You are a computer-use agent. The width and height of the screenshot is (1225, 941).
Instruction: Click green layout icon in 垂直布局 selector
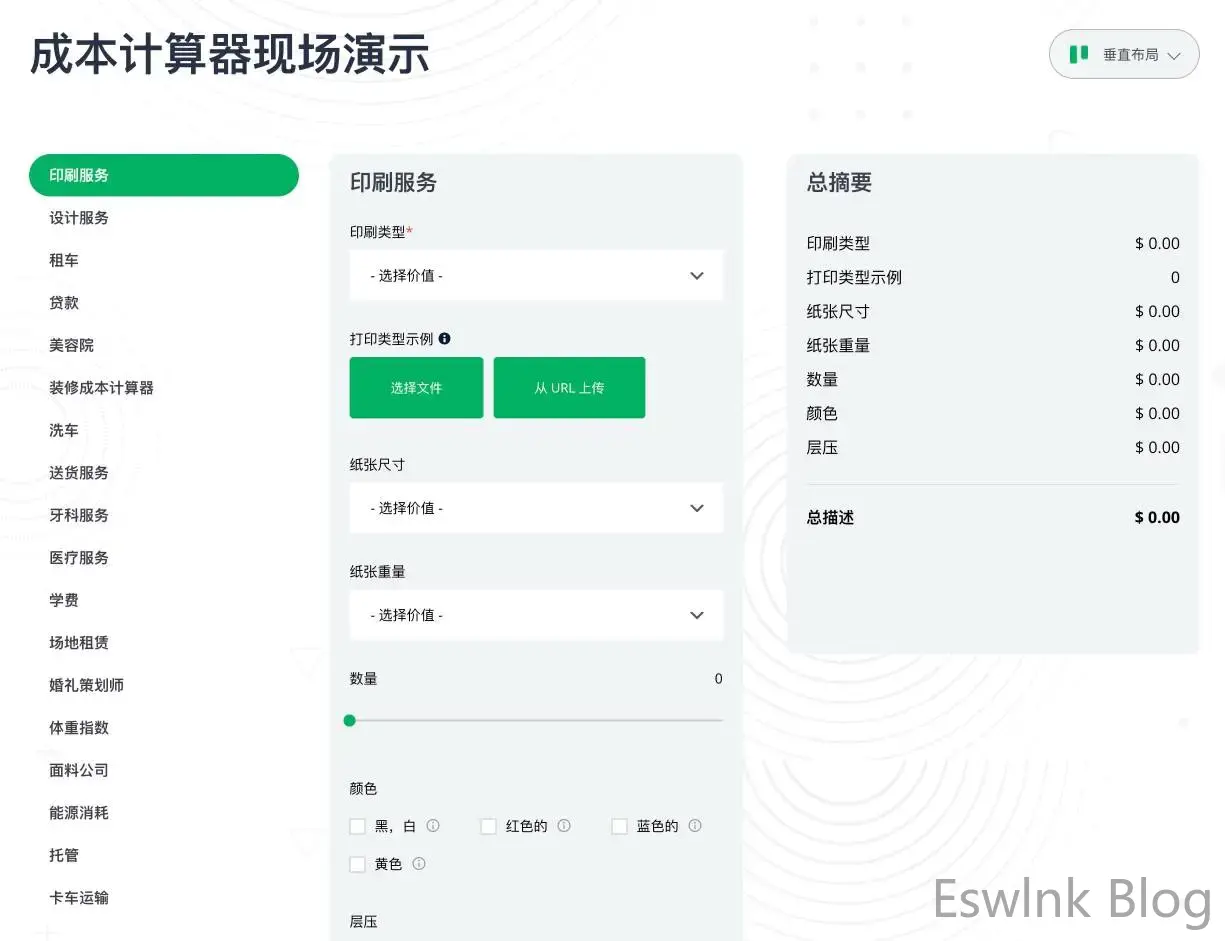1079,55
